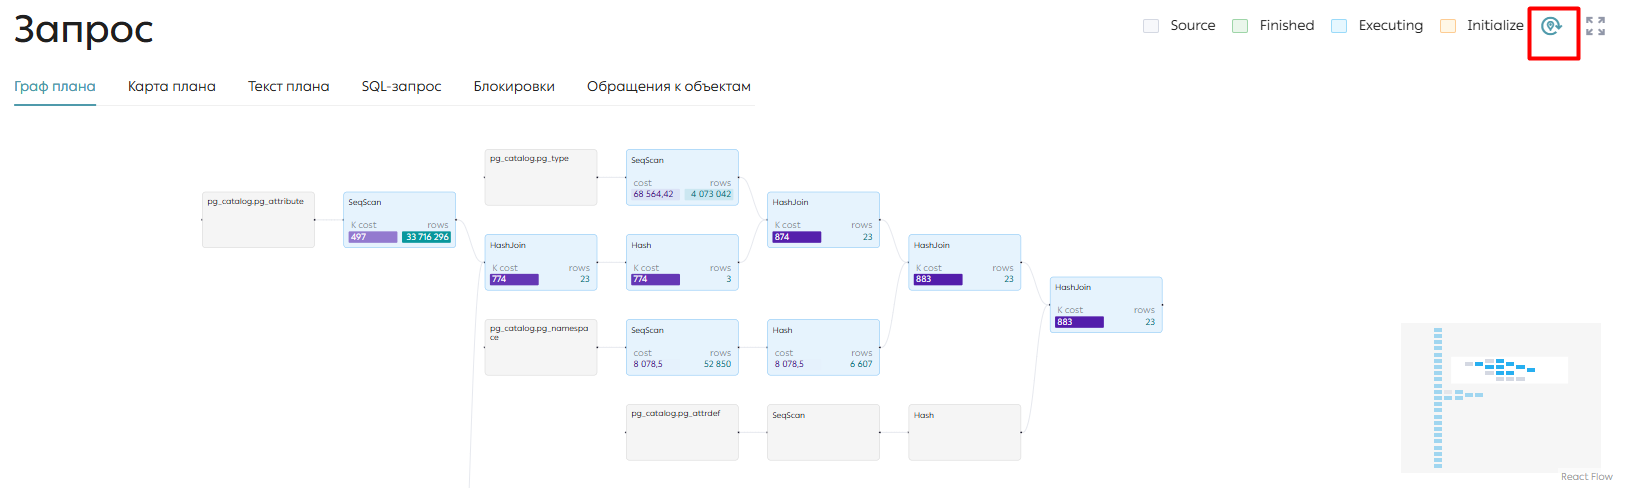The width and height of the screenshot is (1628, 493).
Task: Open the Карта плана tab
Action: point(172,86)
